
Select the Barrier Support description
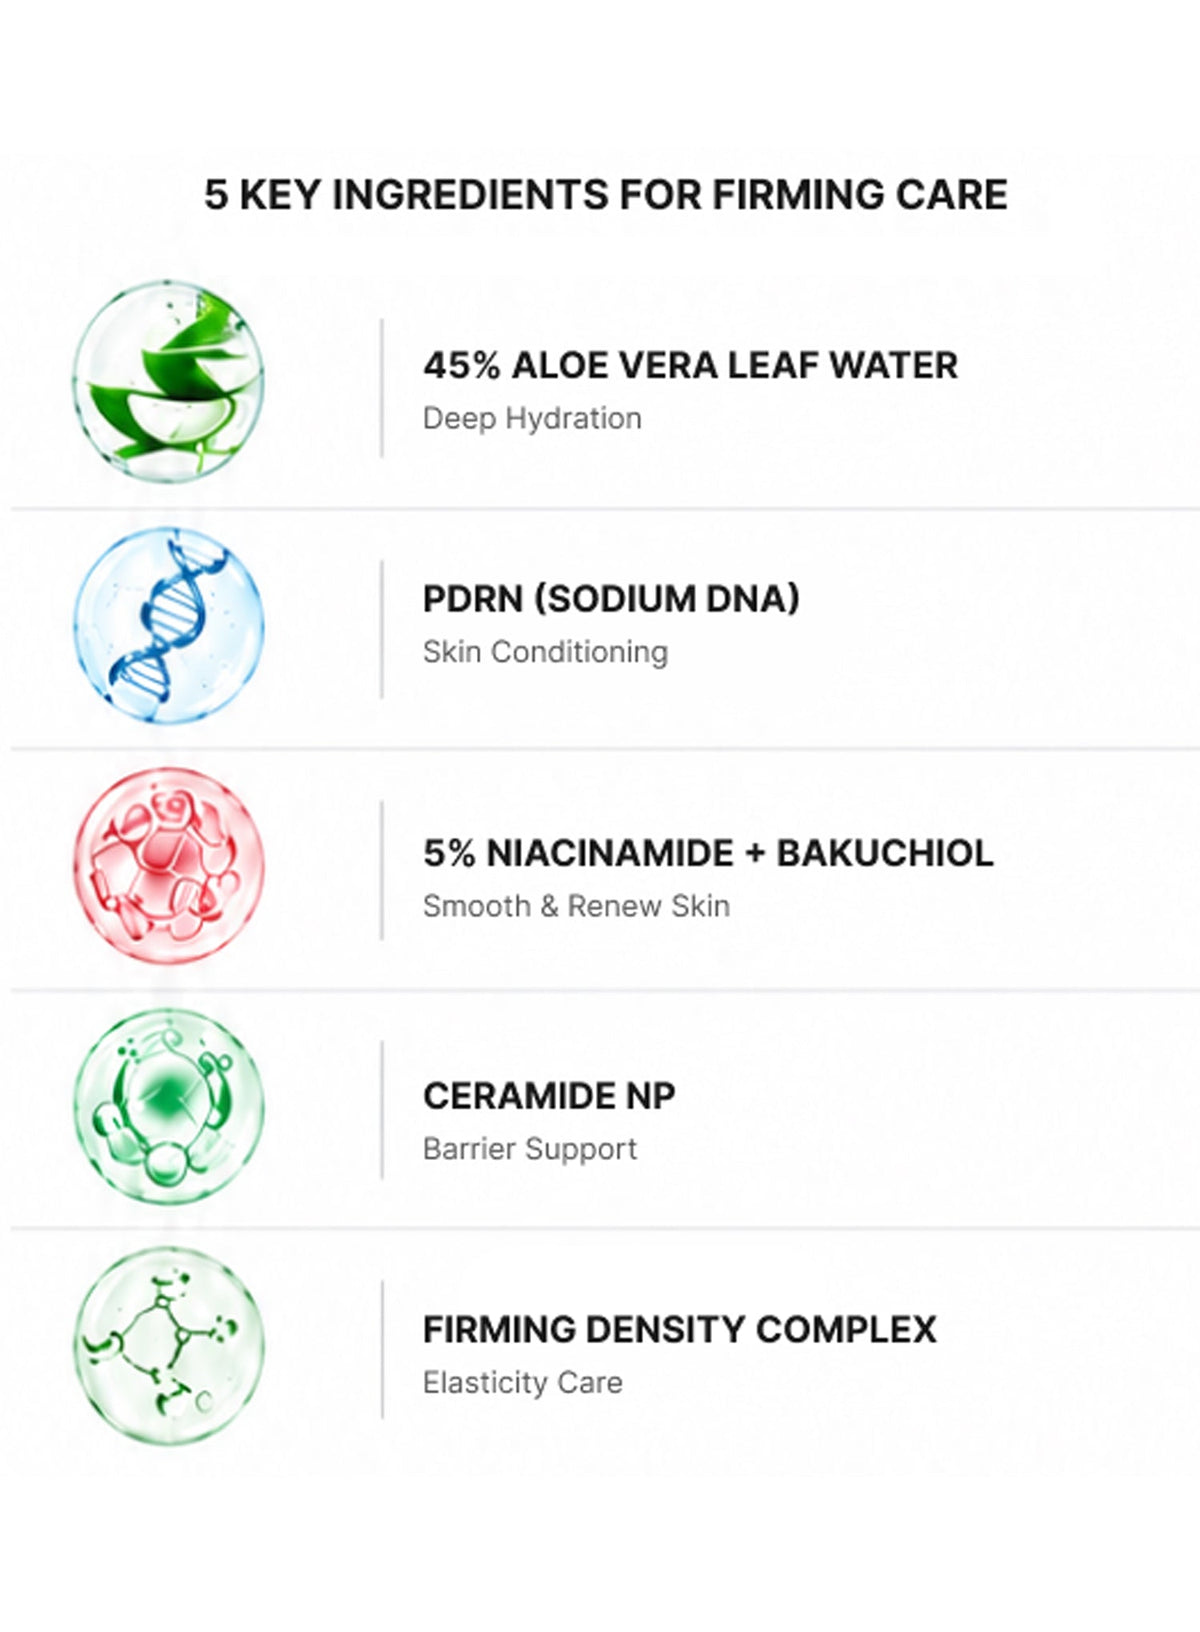point(530,1149)
